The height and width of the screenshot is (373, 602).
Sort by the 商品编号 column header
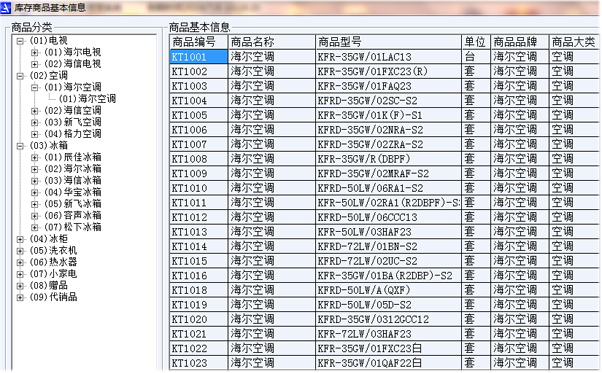tap(198, 42)
